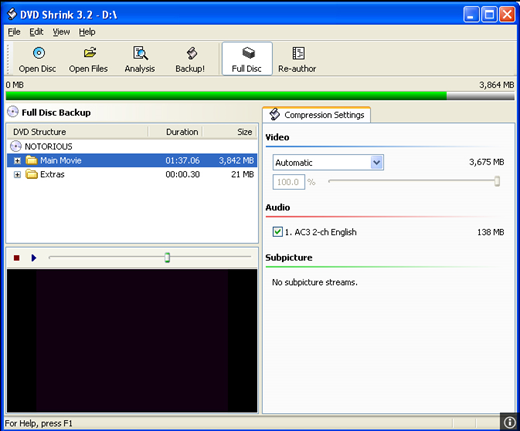Open the View menu
The width and height of the screenshot is (520, 431).
pyautogui.click(x=61, y=32)
